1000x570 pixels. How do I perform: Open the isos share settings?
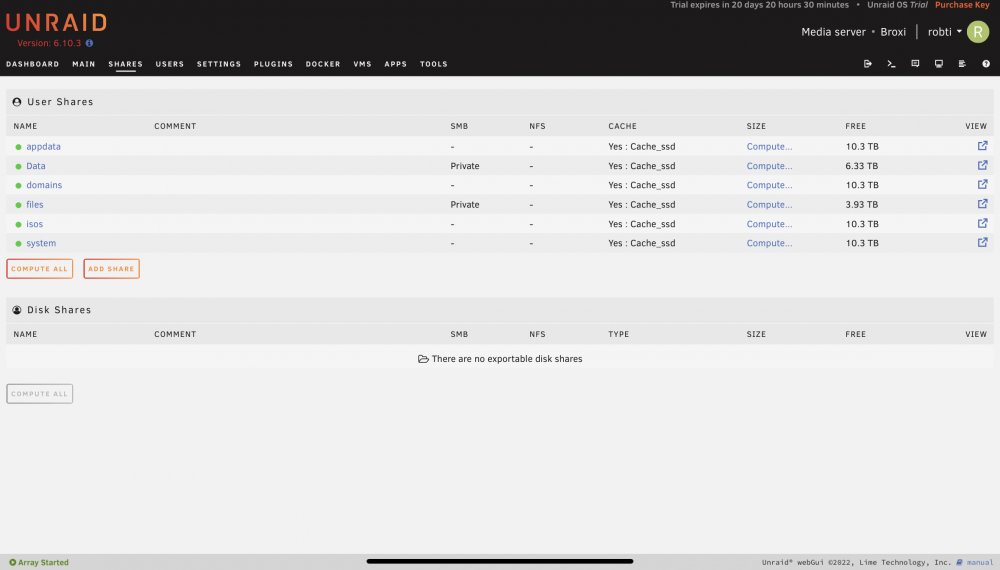click(34, 224)
